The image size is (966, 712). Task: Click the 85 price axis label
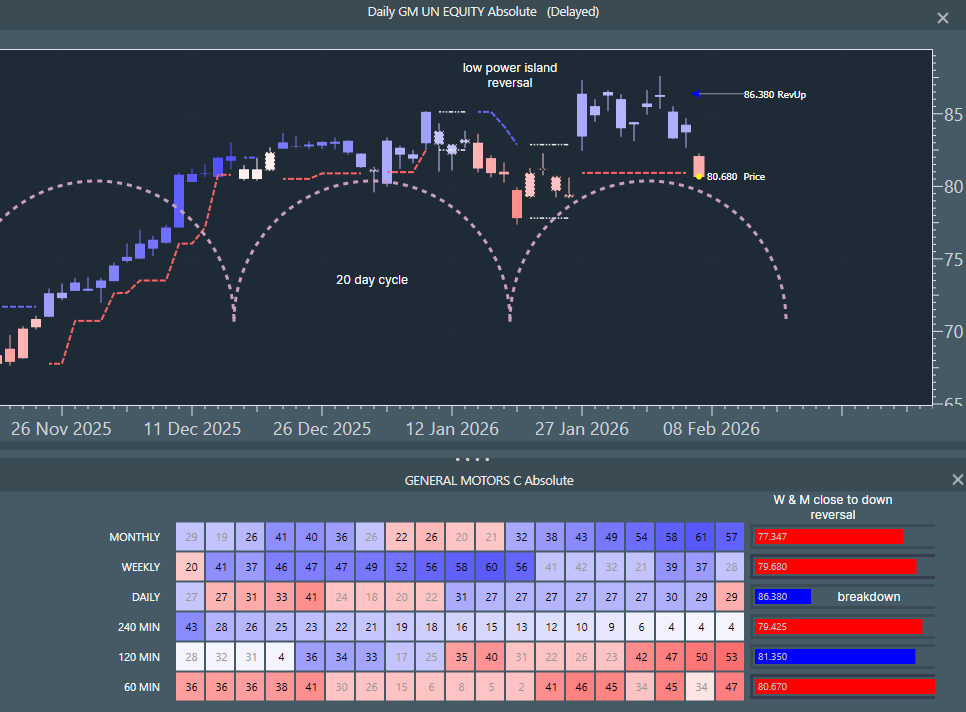tap(953, 115)
